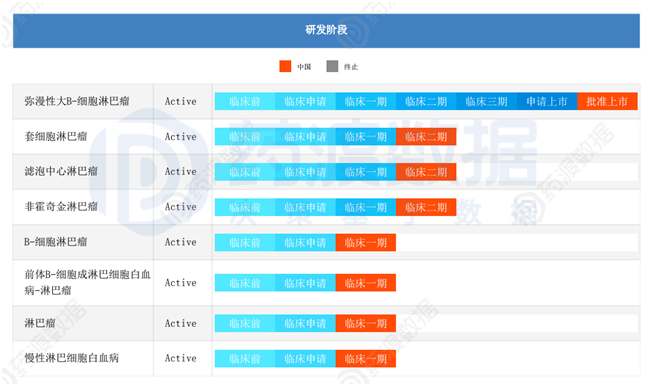Click Active status for 滤泡中心淋巴瘤
Screen dimensions: 653x386
tap(181, 172)
